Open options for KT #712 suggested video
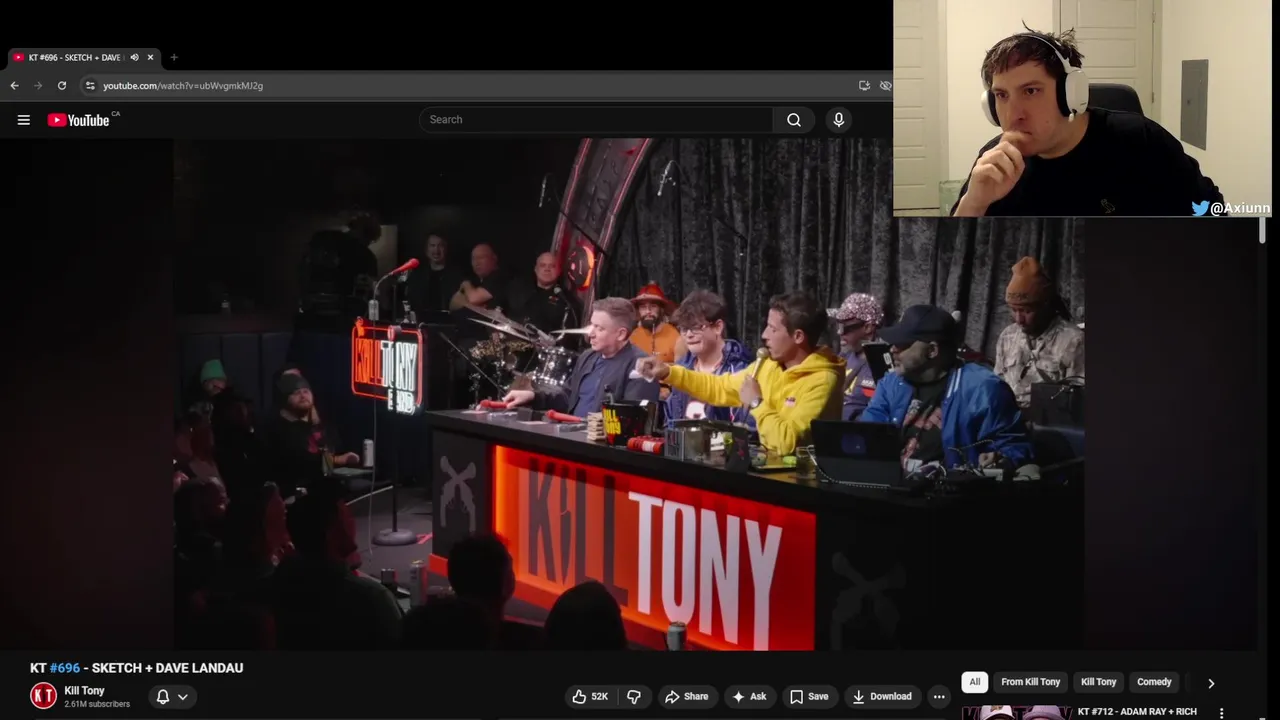This screenshot has width=1280, height=720. 1221,713
